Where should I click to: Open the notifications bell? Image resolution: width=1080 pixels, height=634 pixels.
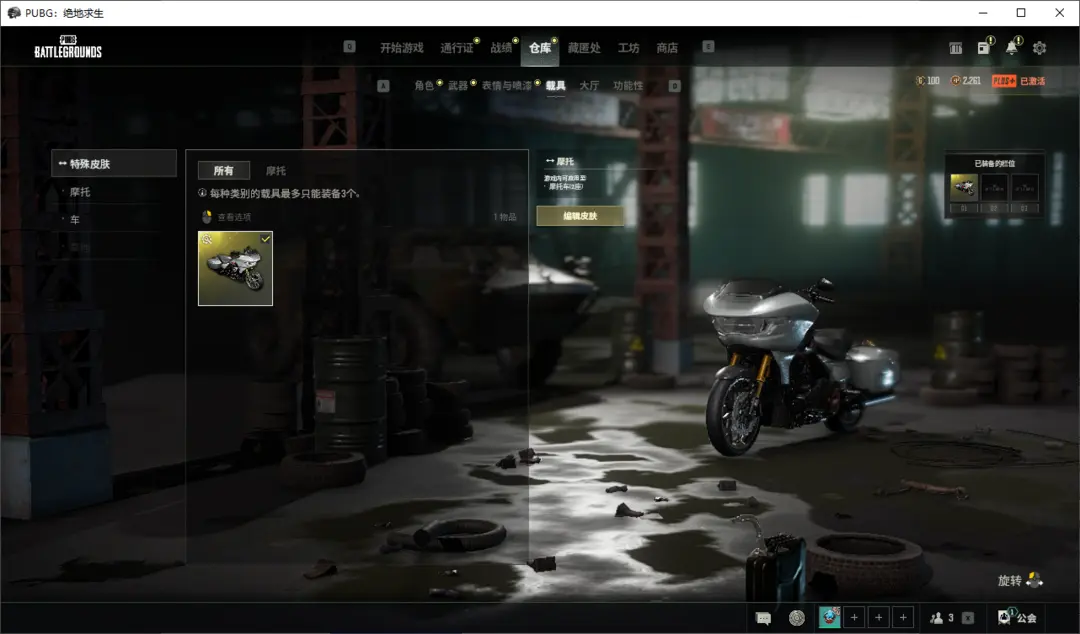(1011, 48)
